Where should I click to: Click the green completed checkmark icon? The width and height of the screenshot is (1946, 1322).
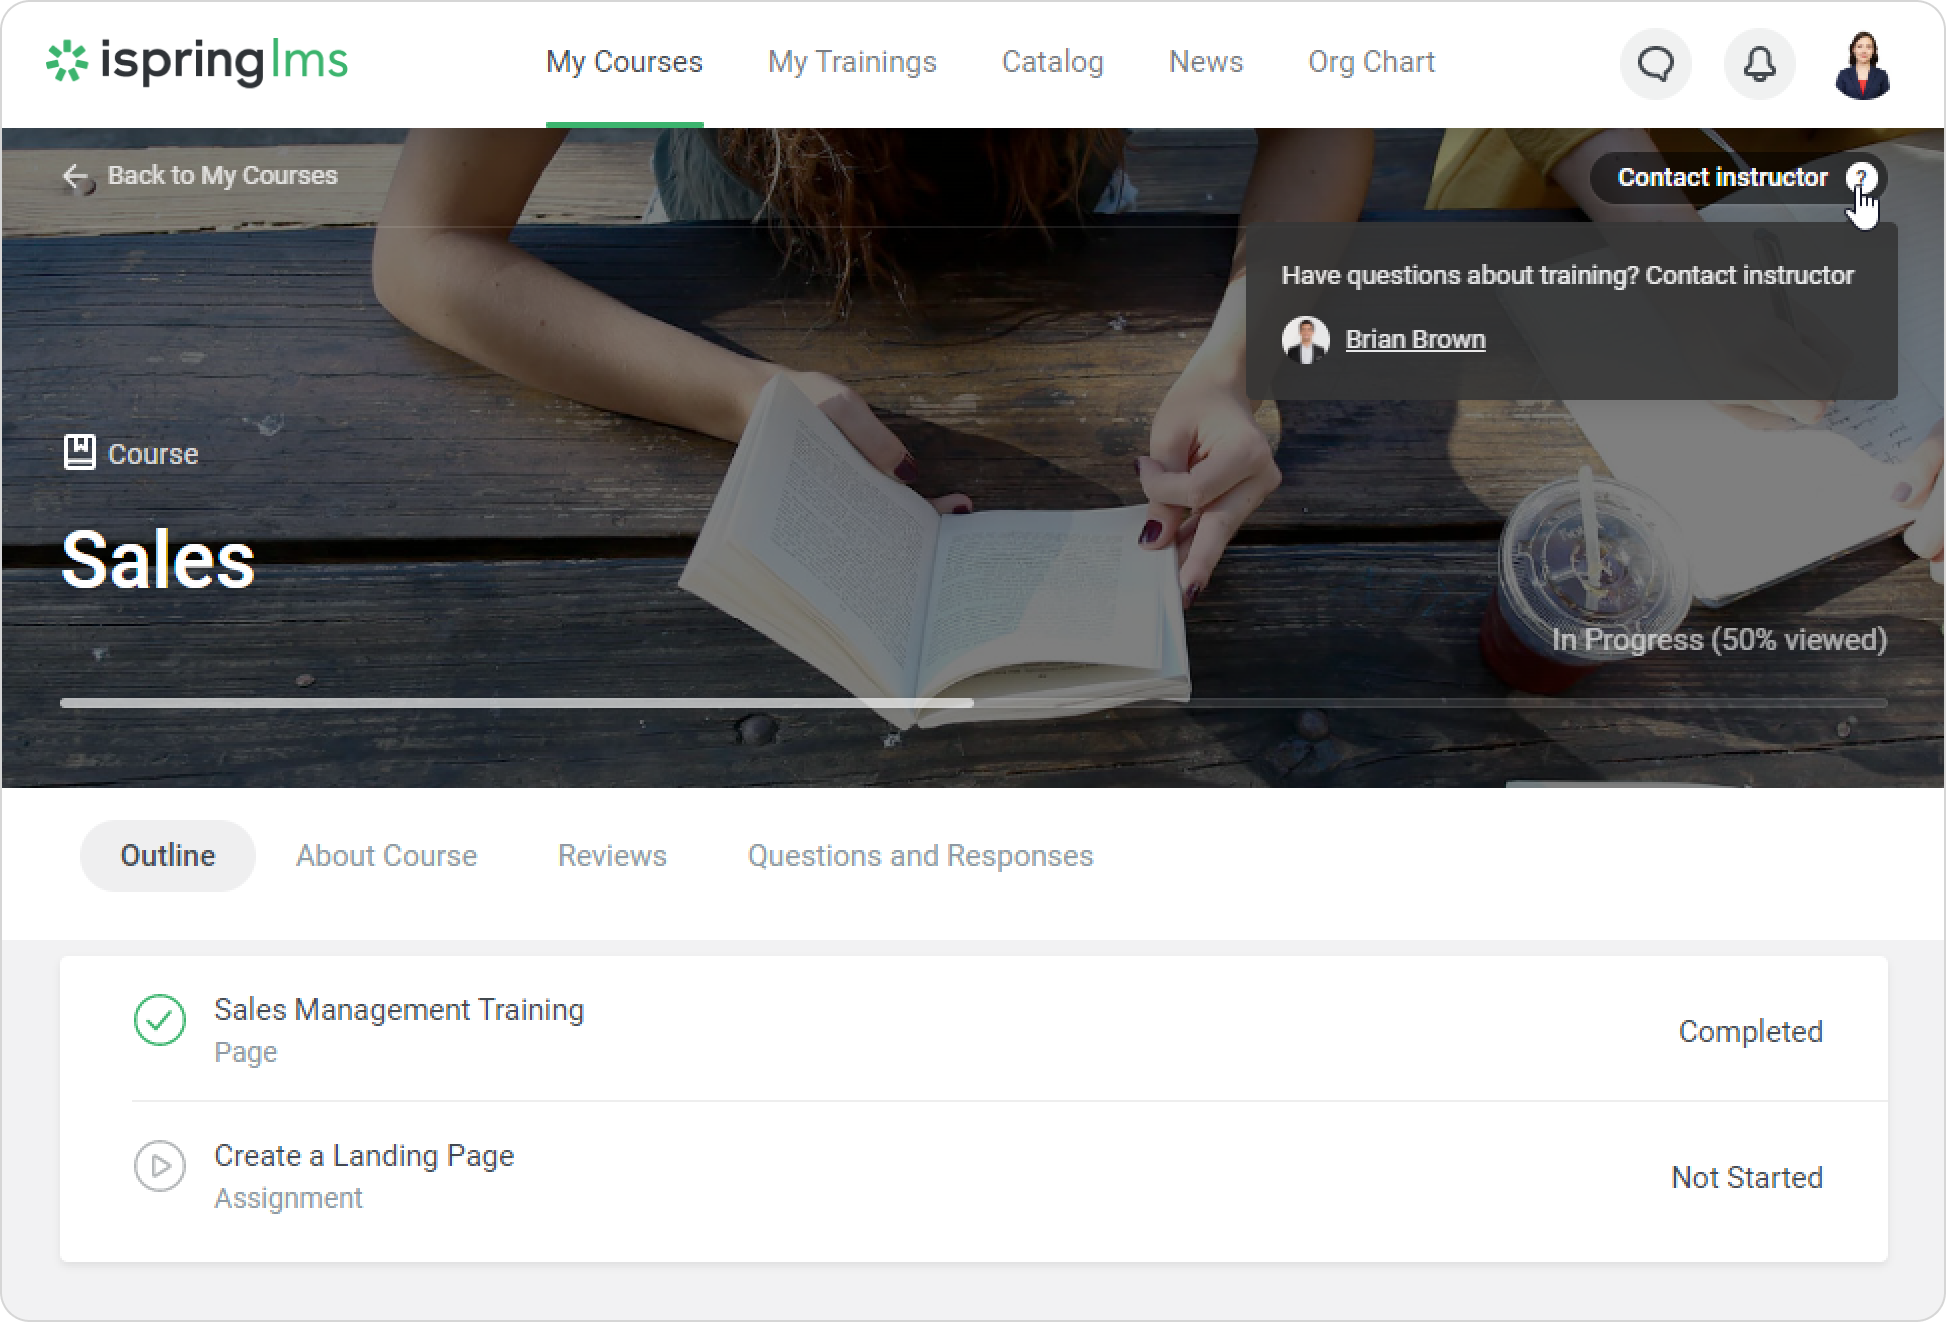(160, 1020)
